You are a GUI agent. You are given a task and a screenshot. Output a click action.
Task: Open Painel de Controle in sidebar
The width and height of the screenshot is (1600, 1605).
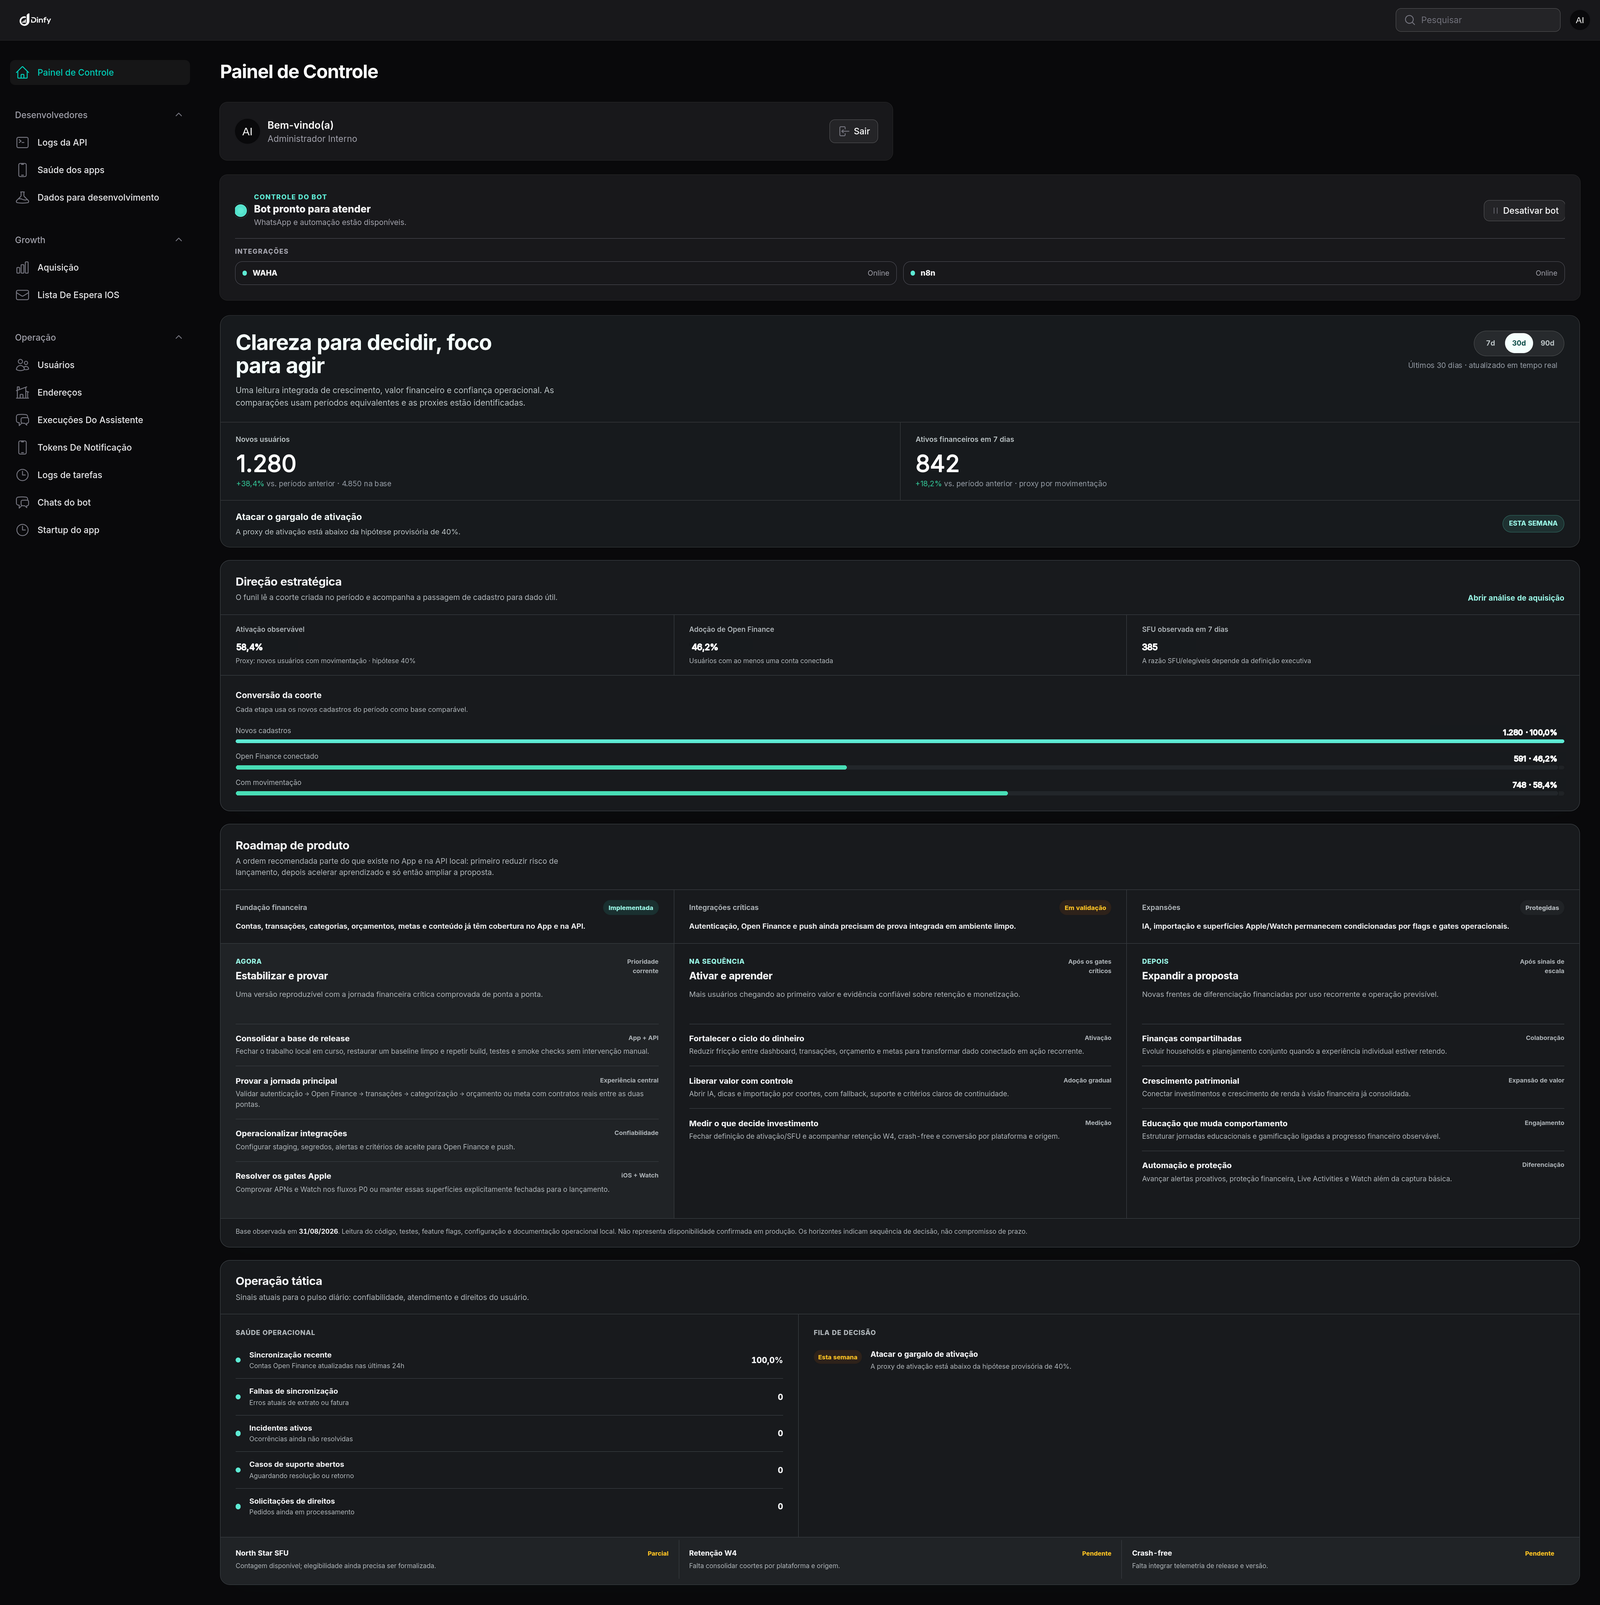pyautogui.click(x=100, y=72)
